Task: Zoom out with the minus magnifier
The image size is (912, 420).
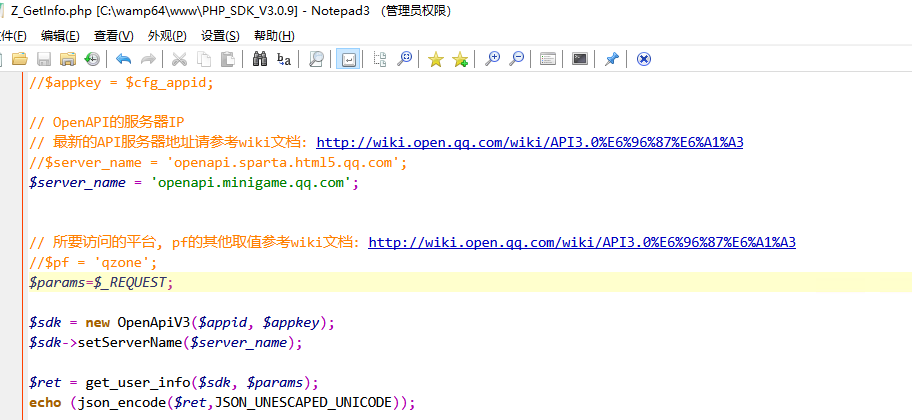Action: (x=516, y=59)
